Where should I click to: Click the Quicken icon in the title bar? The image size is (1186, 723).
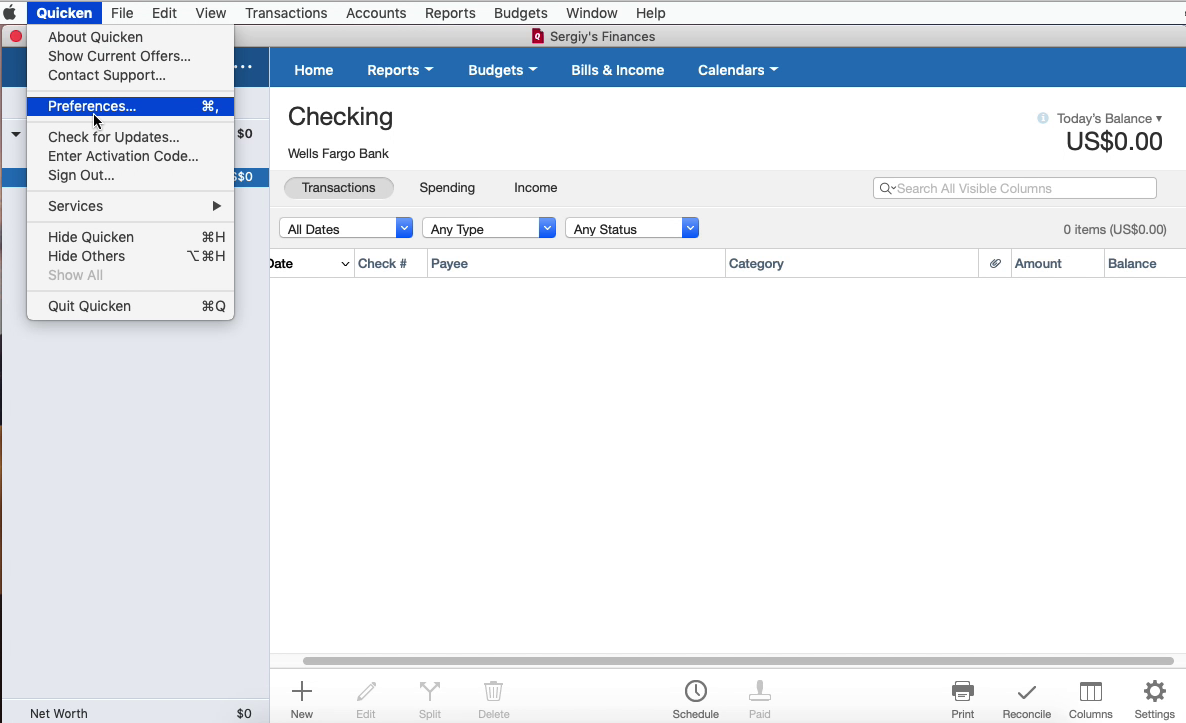538,36
